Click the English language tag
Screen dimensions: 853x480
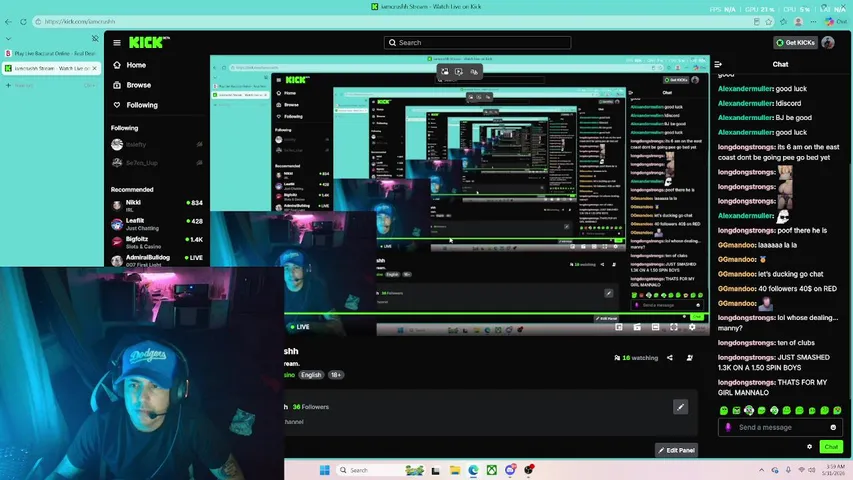click(311, 375)
